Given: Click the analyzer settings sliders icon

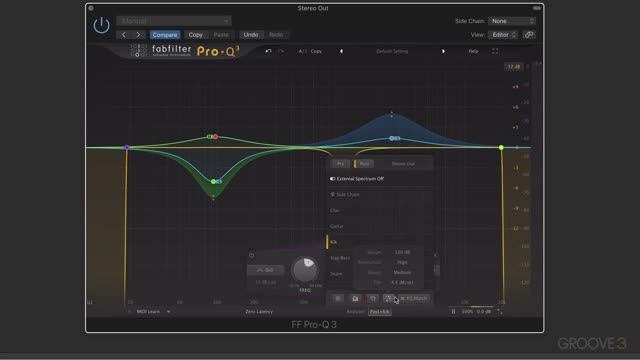Looking at the screenshot, I should click(388, 298).
